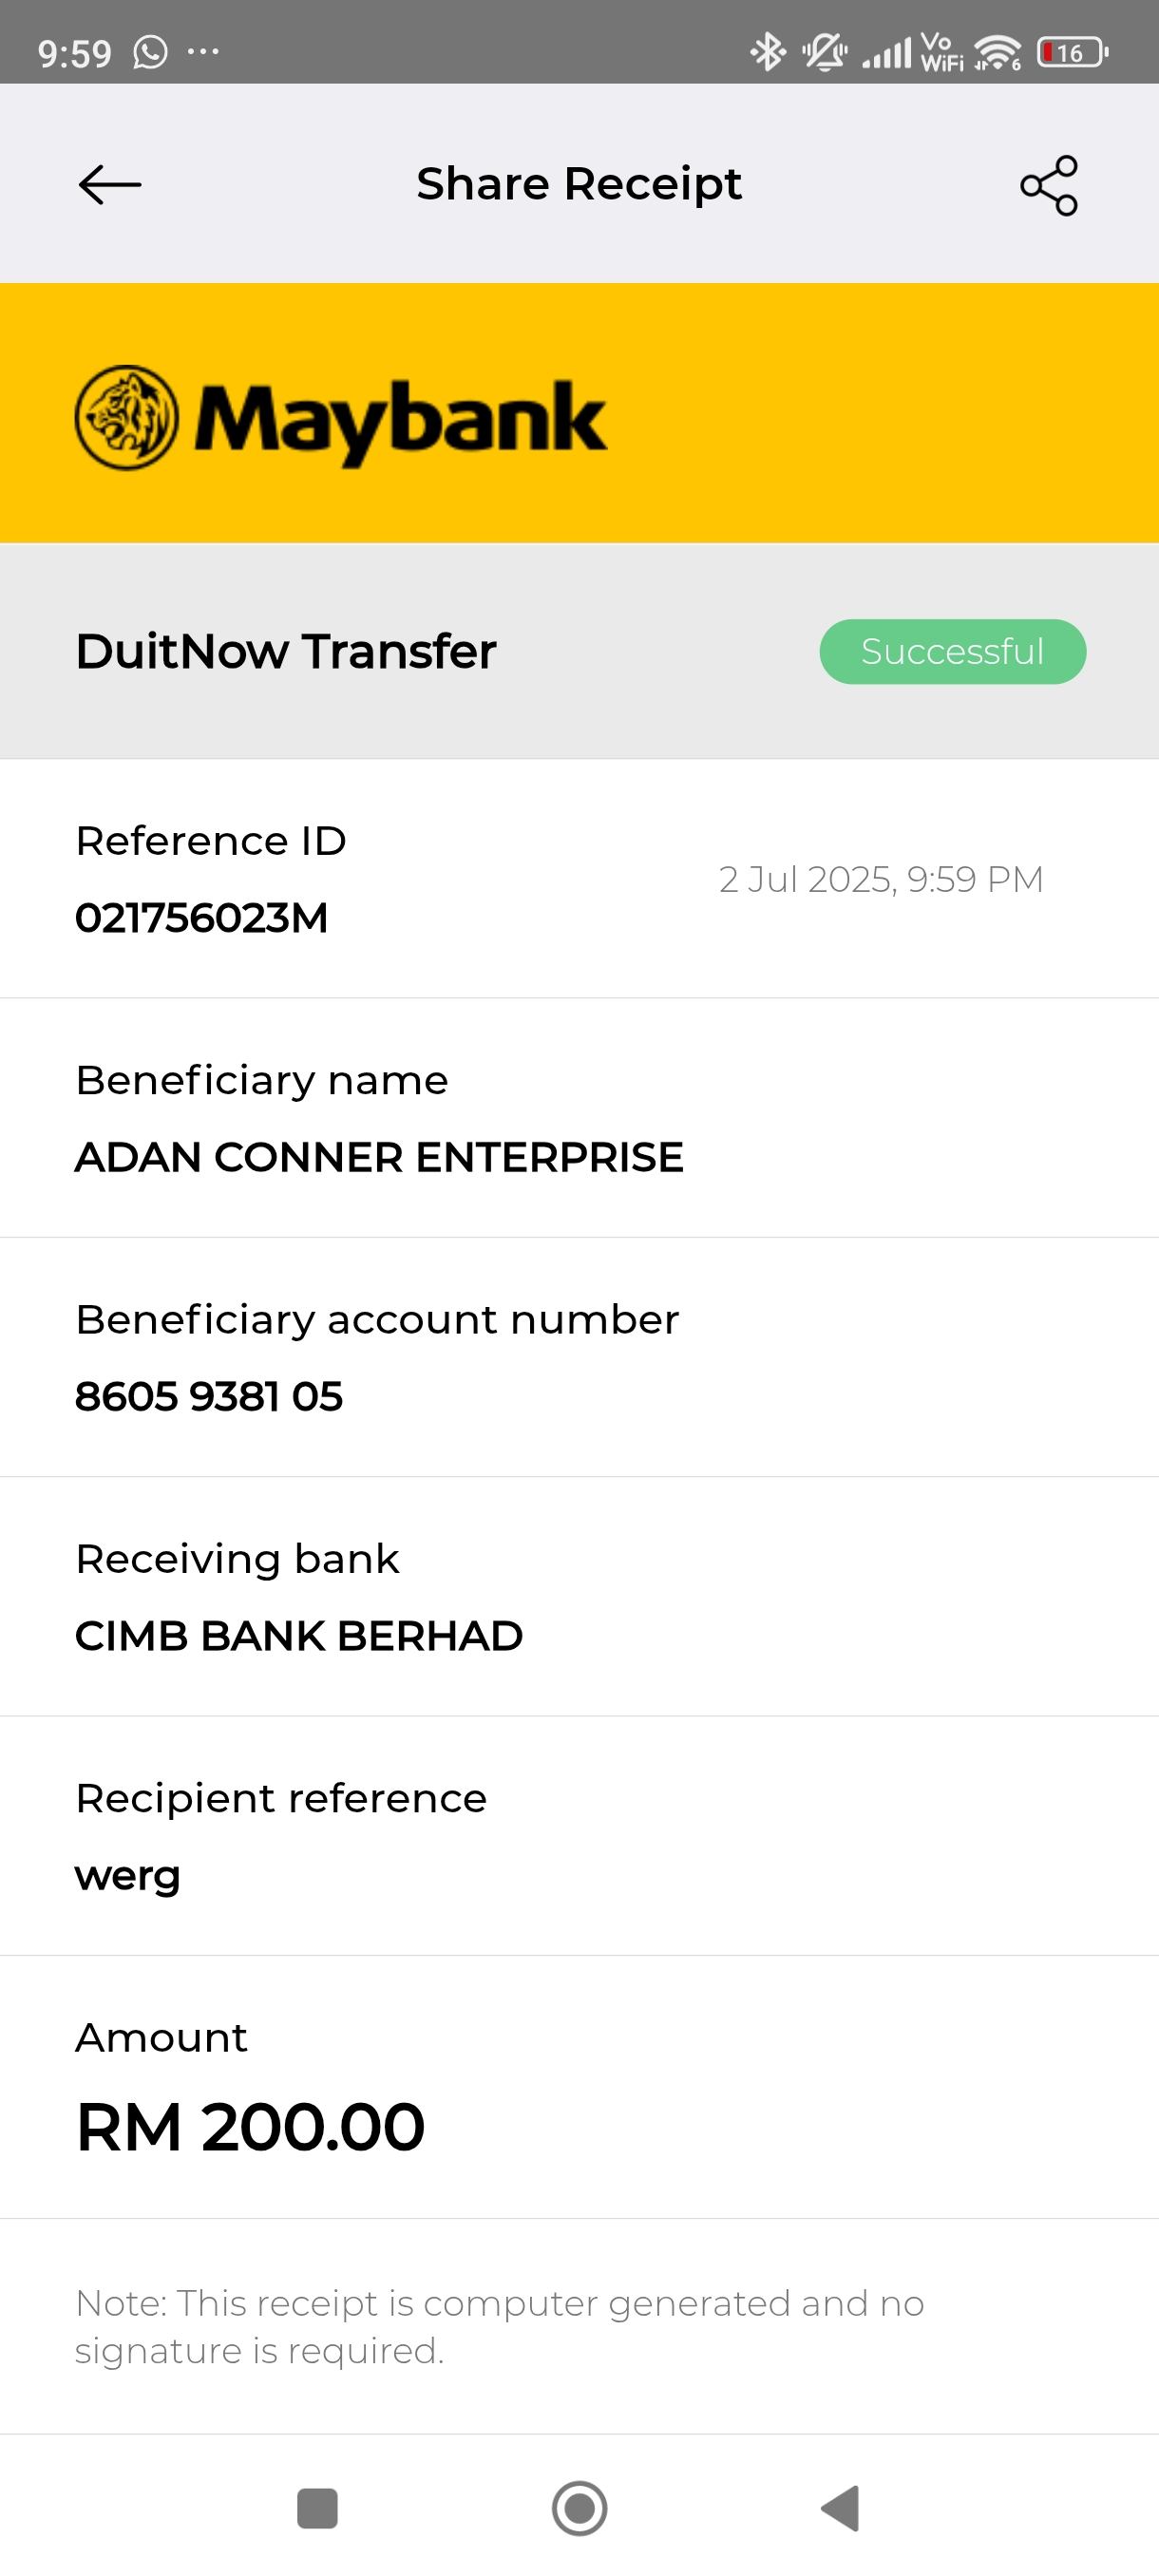The width and height of the screenshot is (1159, 2576).
Task: Tap the battery indicator icon
Action: [1071, 52]
